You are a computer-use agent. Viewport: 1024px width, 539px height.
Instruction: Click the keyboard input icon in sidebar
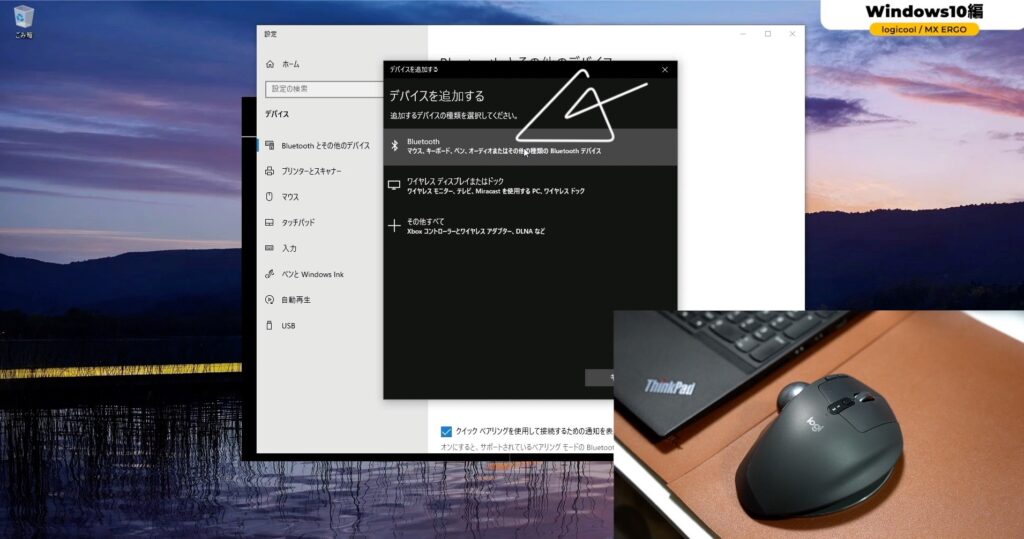[269, 248]
